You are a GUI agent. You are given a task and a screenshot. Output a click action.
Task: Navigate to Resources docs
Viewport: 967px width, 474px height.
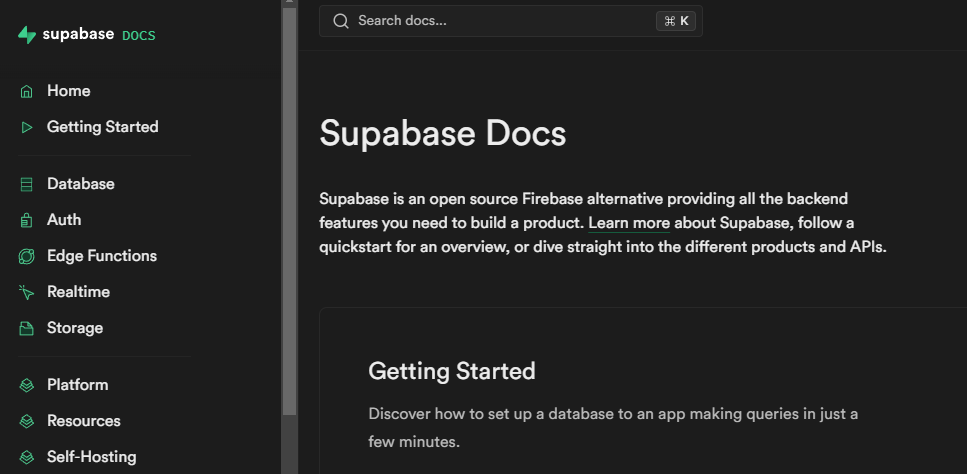pos(84,421)
